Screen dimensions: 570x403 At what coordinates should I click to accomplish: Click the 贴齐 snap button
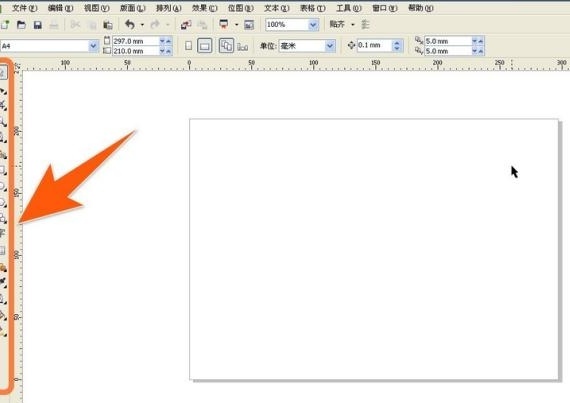pos(337,24)
